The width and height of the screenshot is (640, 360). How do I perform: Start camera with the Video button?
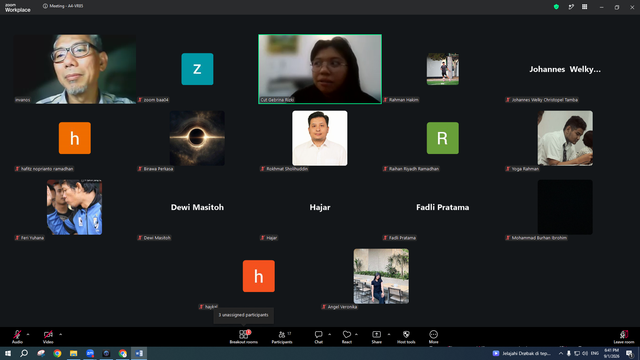point(48,337)
